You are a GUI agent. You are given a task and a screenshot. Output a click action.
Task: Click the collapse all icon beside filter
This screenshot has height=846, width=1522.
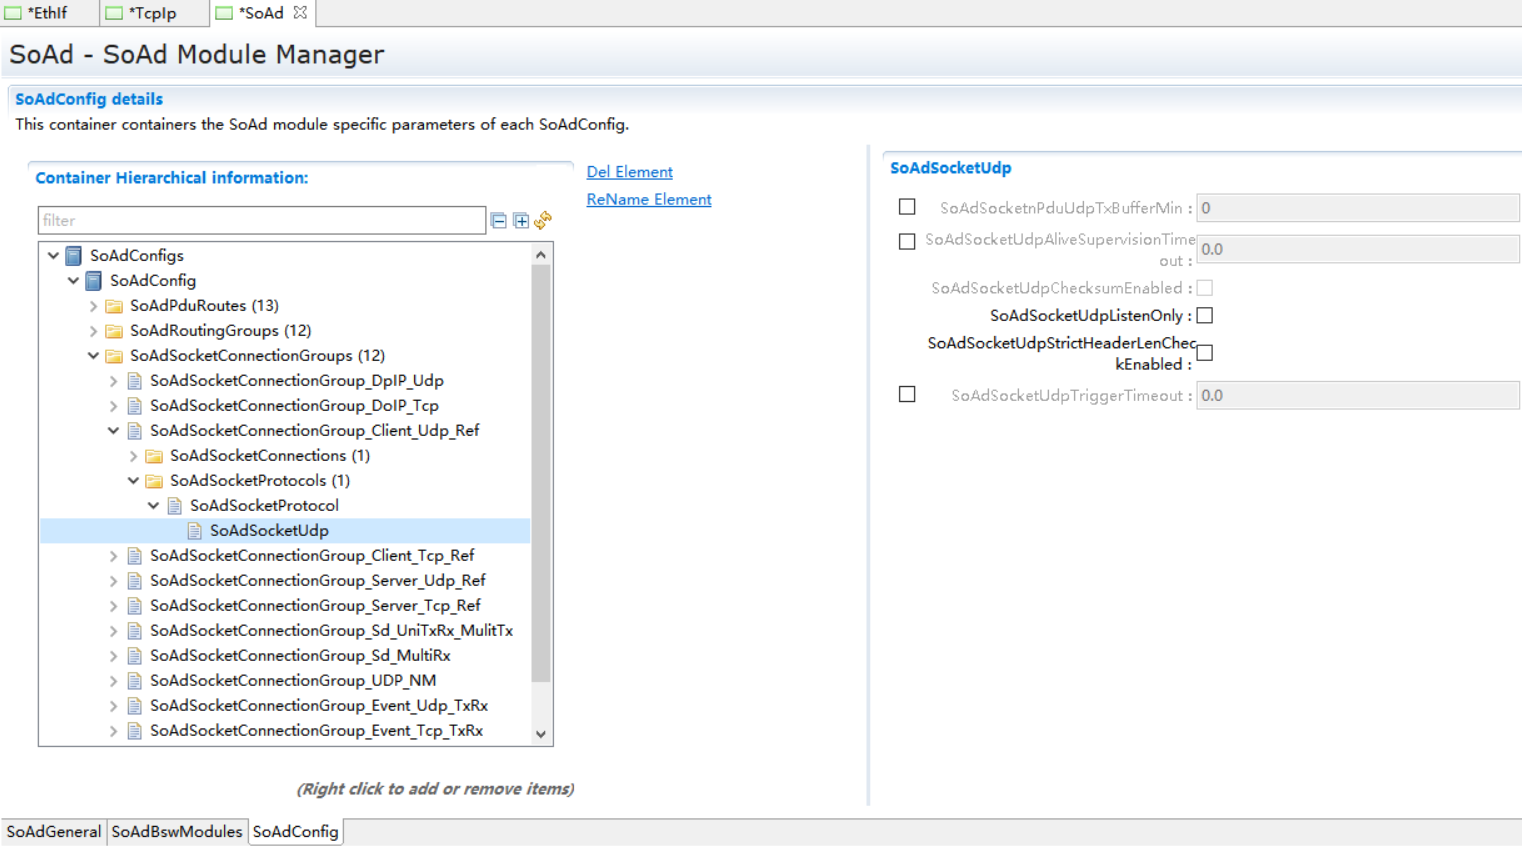click(498, 220)
